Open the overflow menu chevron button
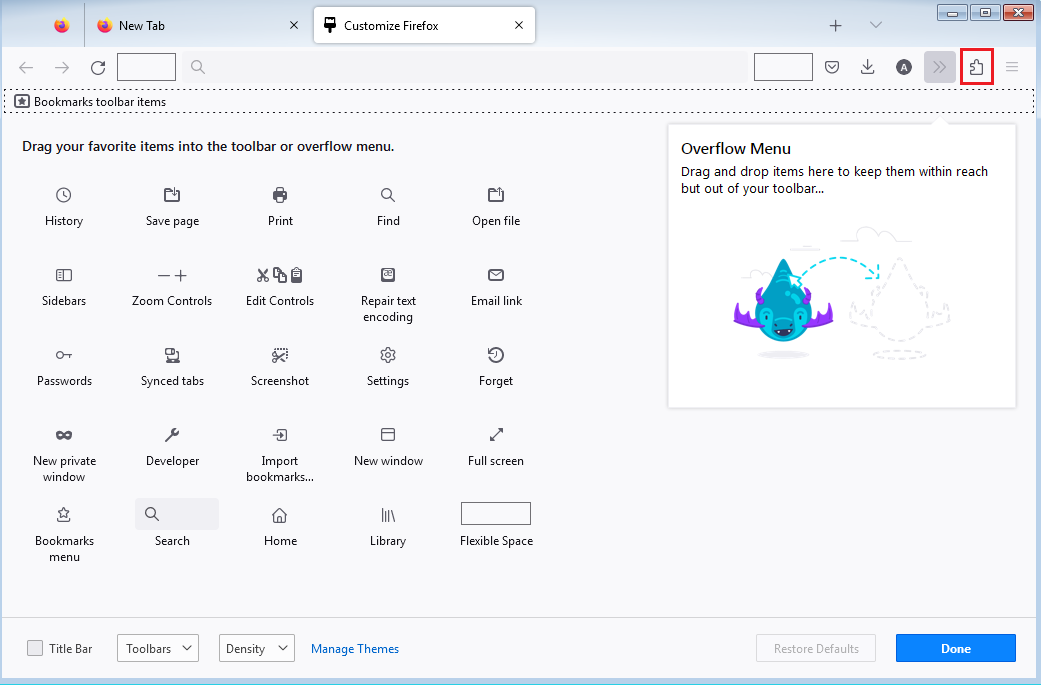The width and height of the screenshot is (1041, 685). point(939,67)
